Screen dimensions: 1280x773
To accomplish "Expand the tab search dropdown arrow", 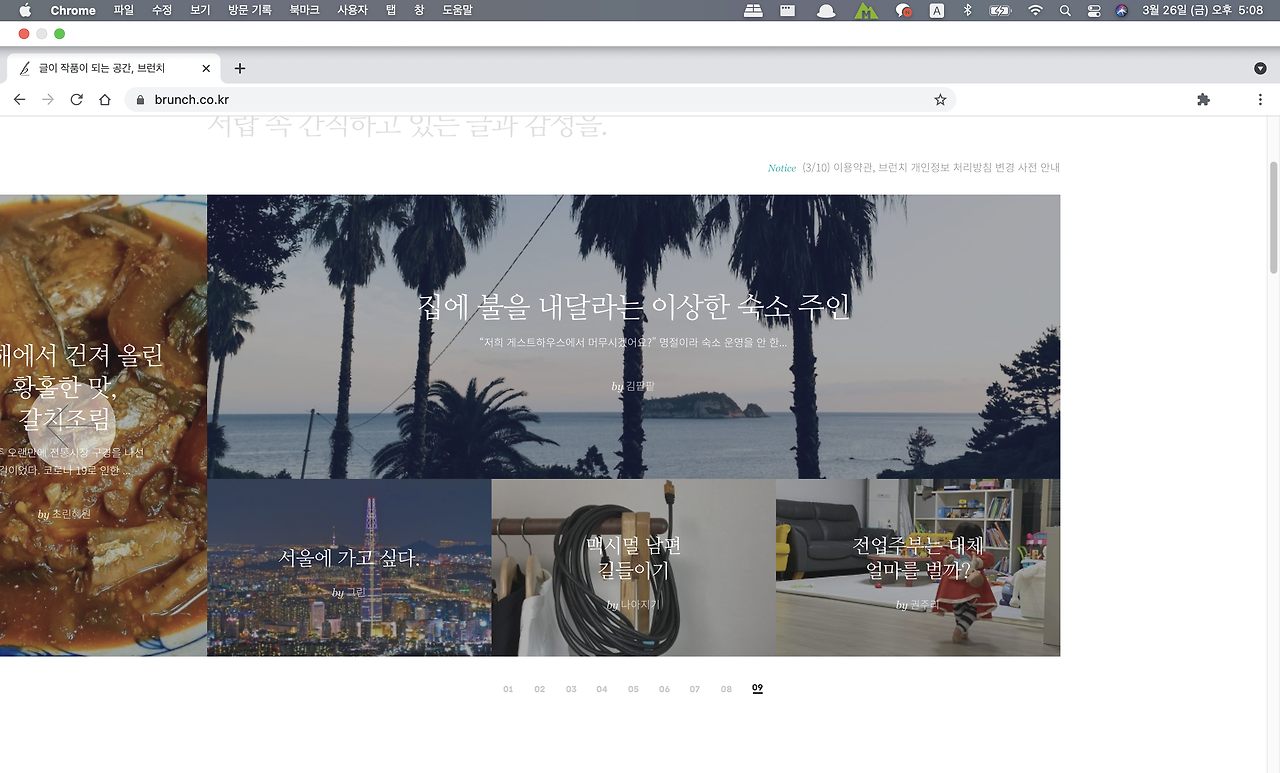I will 1260,69.
